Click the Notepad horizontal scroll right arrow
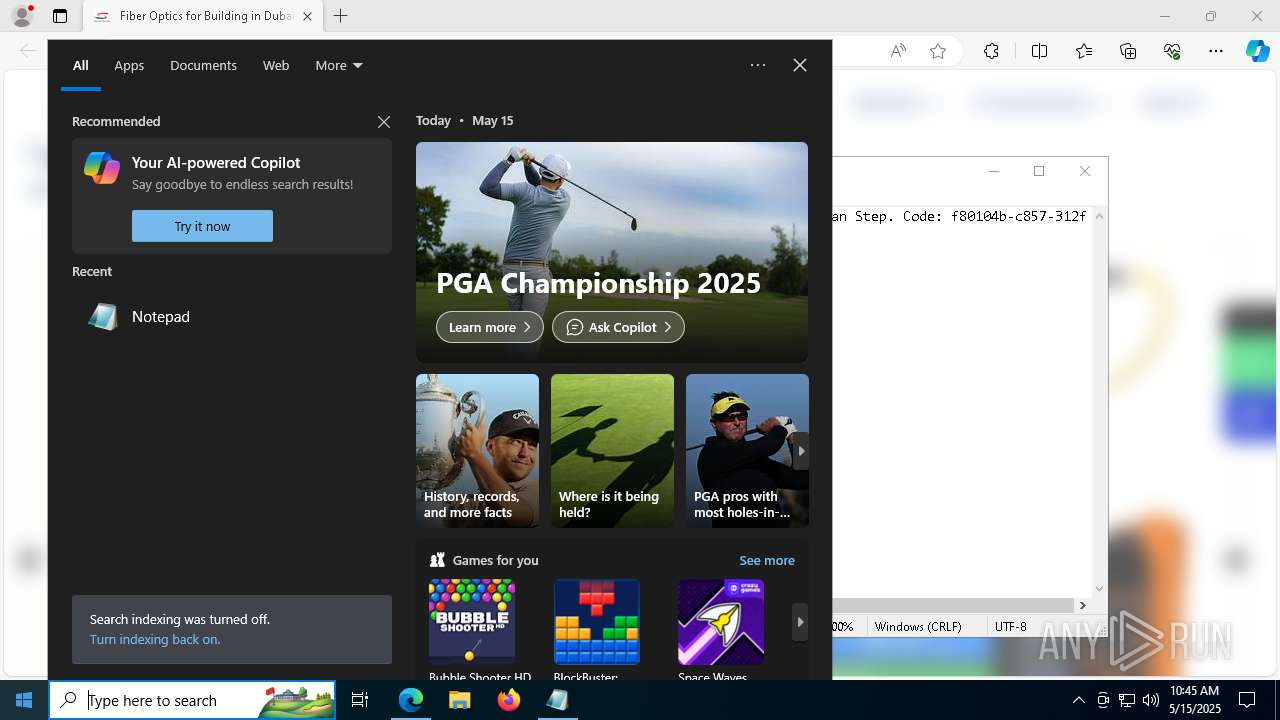This screenshot has width=1280, height=720. (1082, 605)
